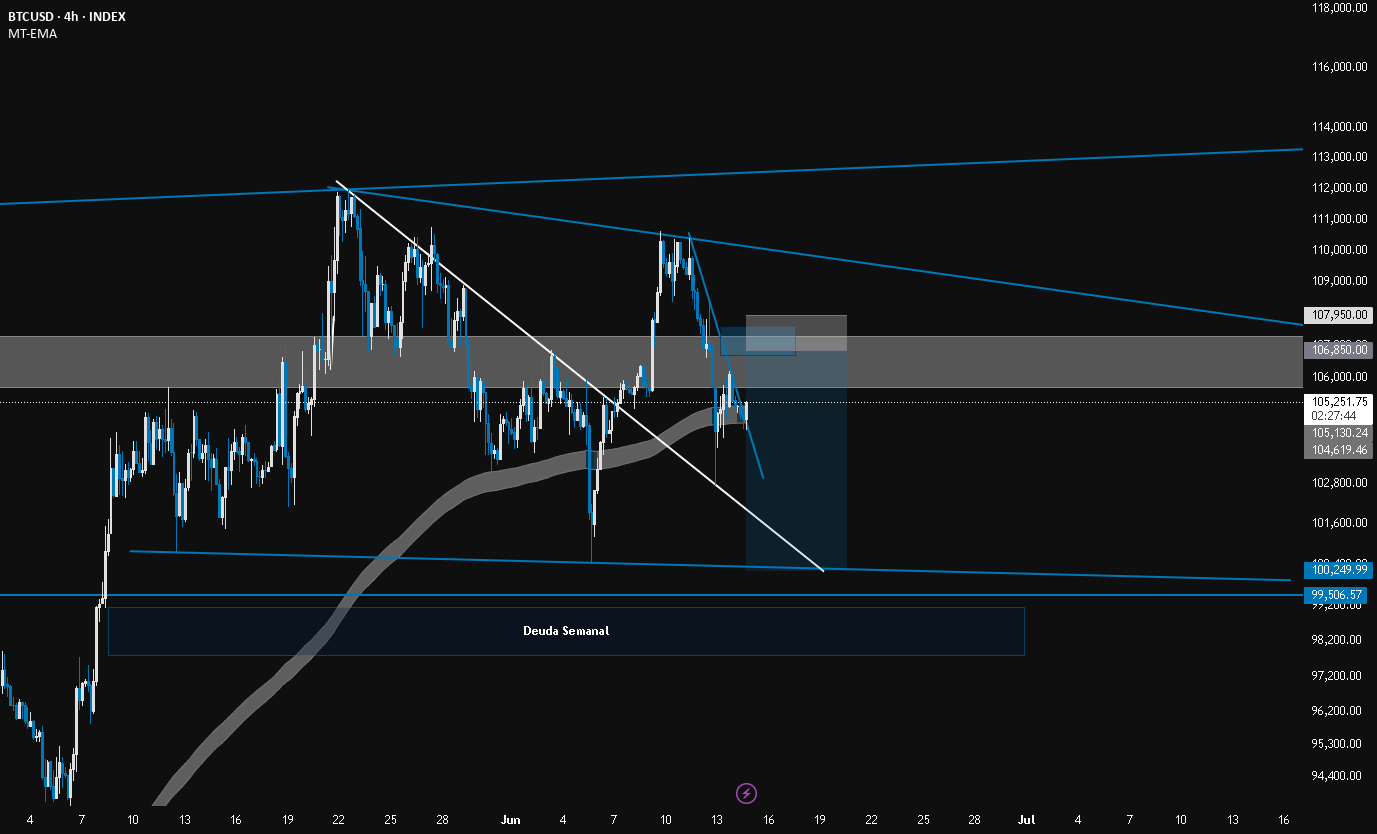The width and height of the screenshot is (1377, 834).
Task: Click the 118,000.00 price axis label
Action: pos(1340,8)
